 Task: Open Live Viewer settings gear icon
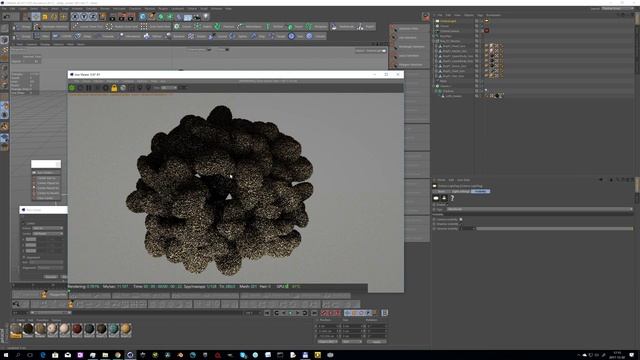(106, 88)
